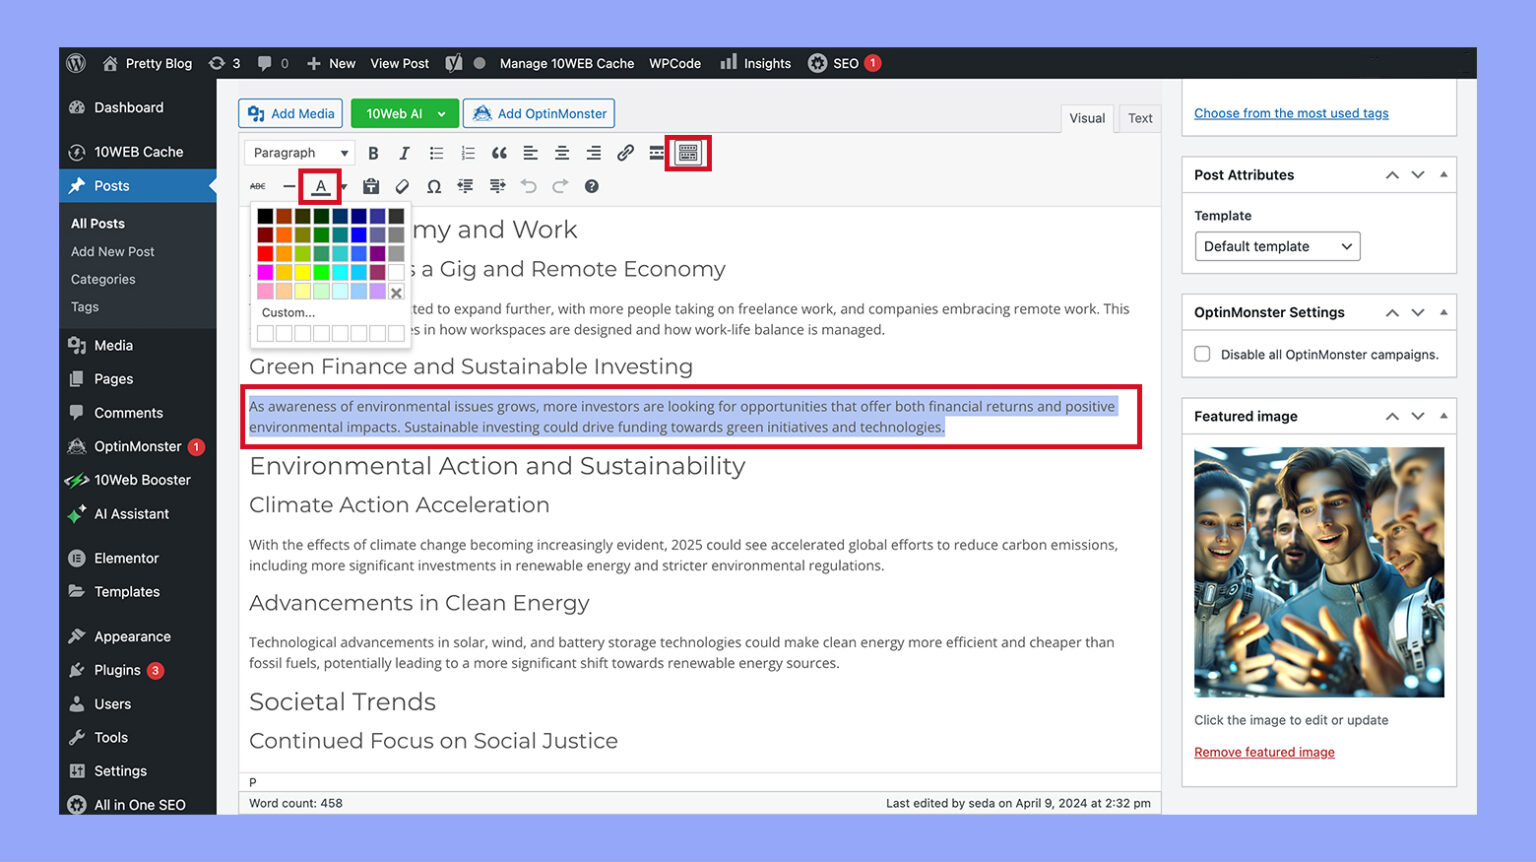Click the featured image thumbnail
1536x862 pixels.
[x=1318, y=572]
